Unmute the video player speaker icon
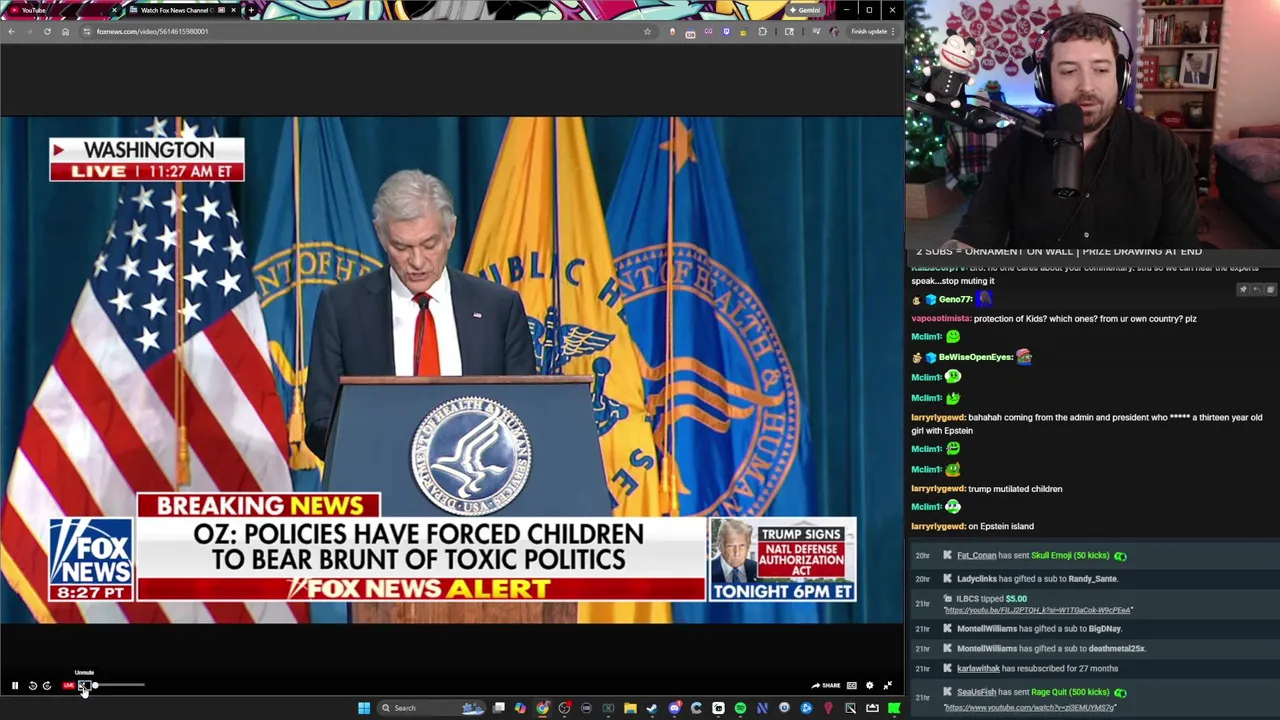 point(84,685)
